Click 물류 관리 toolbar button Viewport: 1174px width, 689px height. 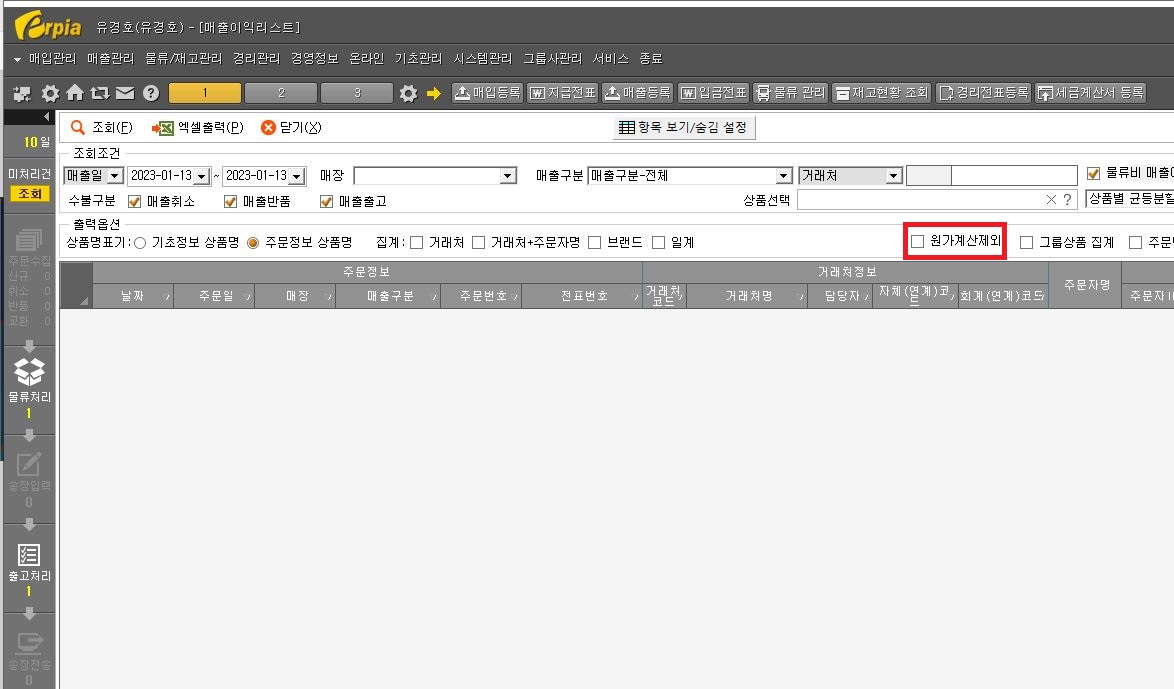(x=791, y=93)
